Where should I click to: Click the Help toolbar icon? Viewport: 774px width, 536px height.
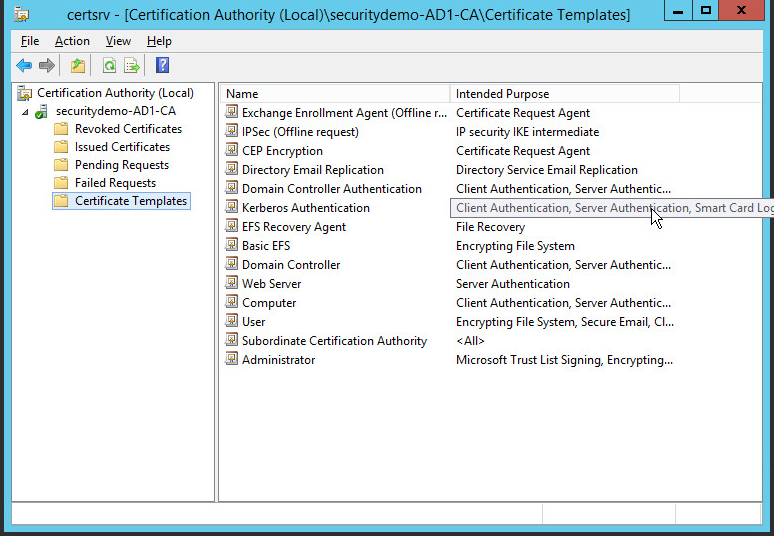click(162, 65)
